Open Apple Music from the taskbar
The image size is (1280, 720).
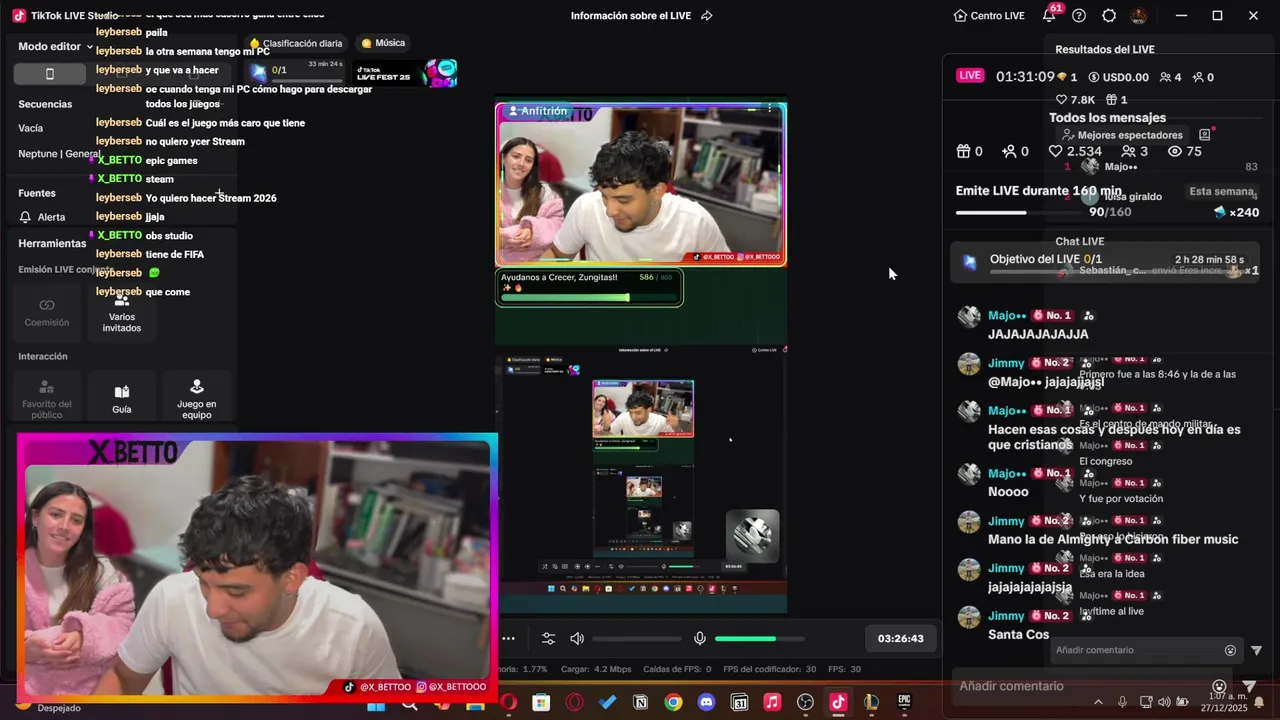click(772, 703)
